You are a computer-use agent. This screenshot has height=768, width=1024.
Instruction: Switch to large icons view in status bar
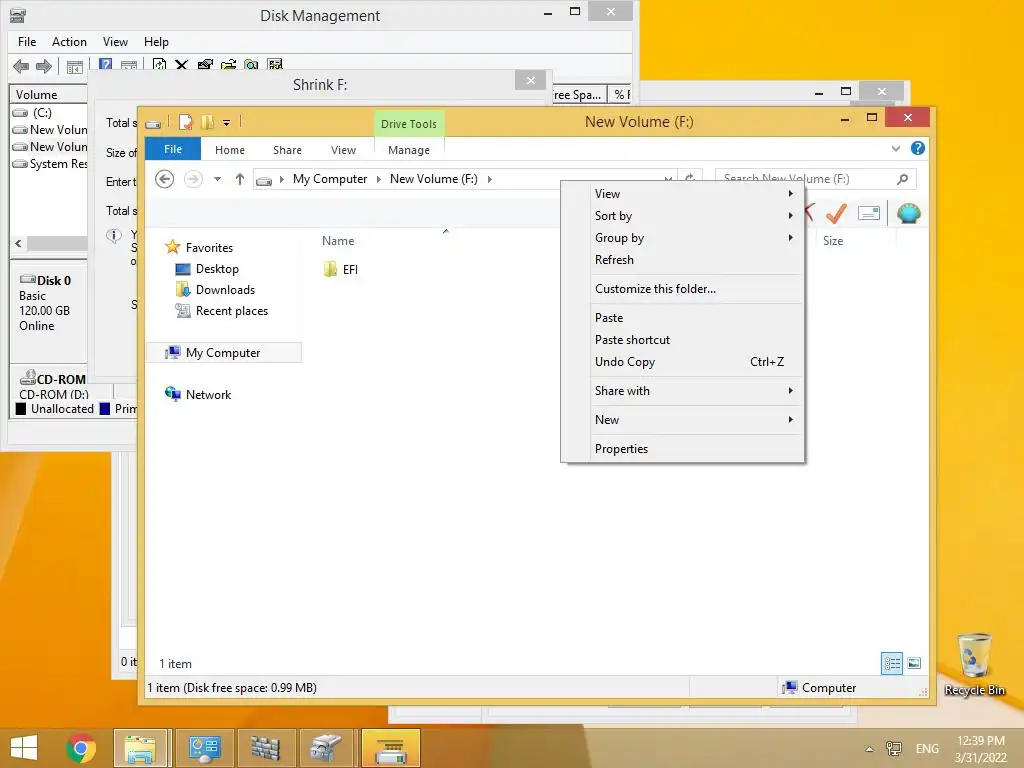pyautogui.click(x=914, y=664)
